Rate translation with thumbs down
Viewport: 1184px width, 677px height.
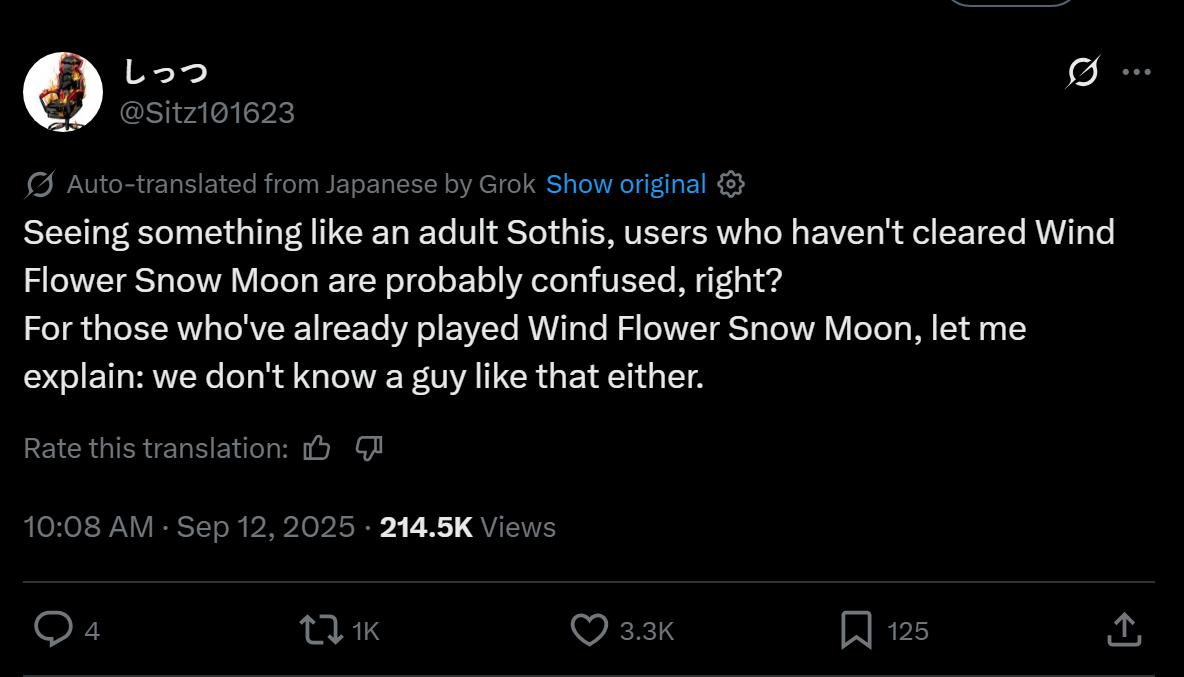(x=369, y=448)
